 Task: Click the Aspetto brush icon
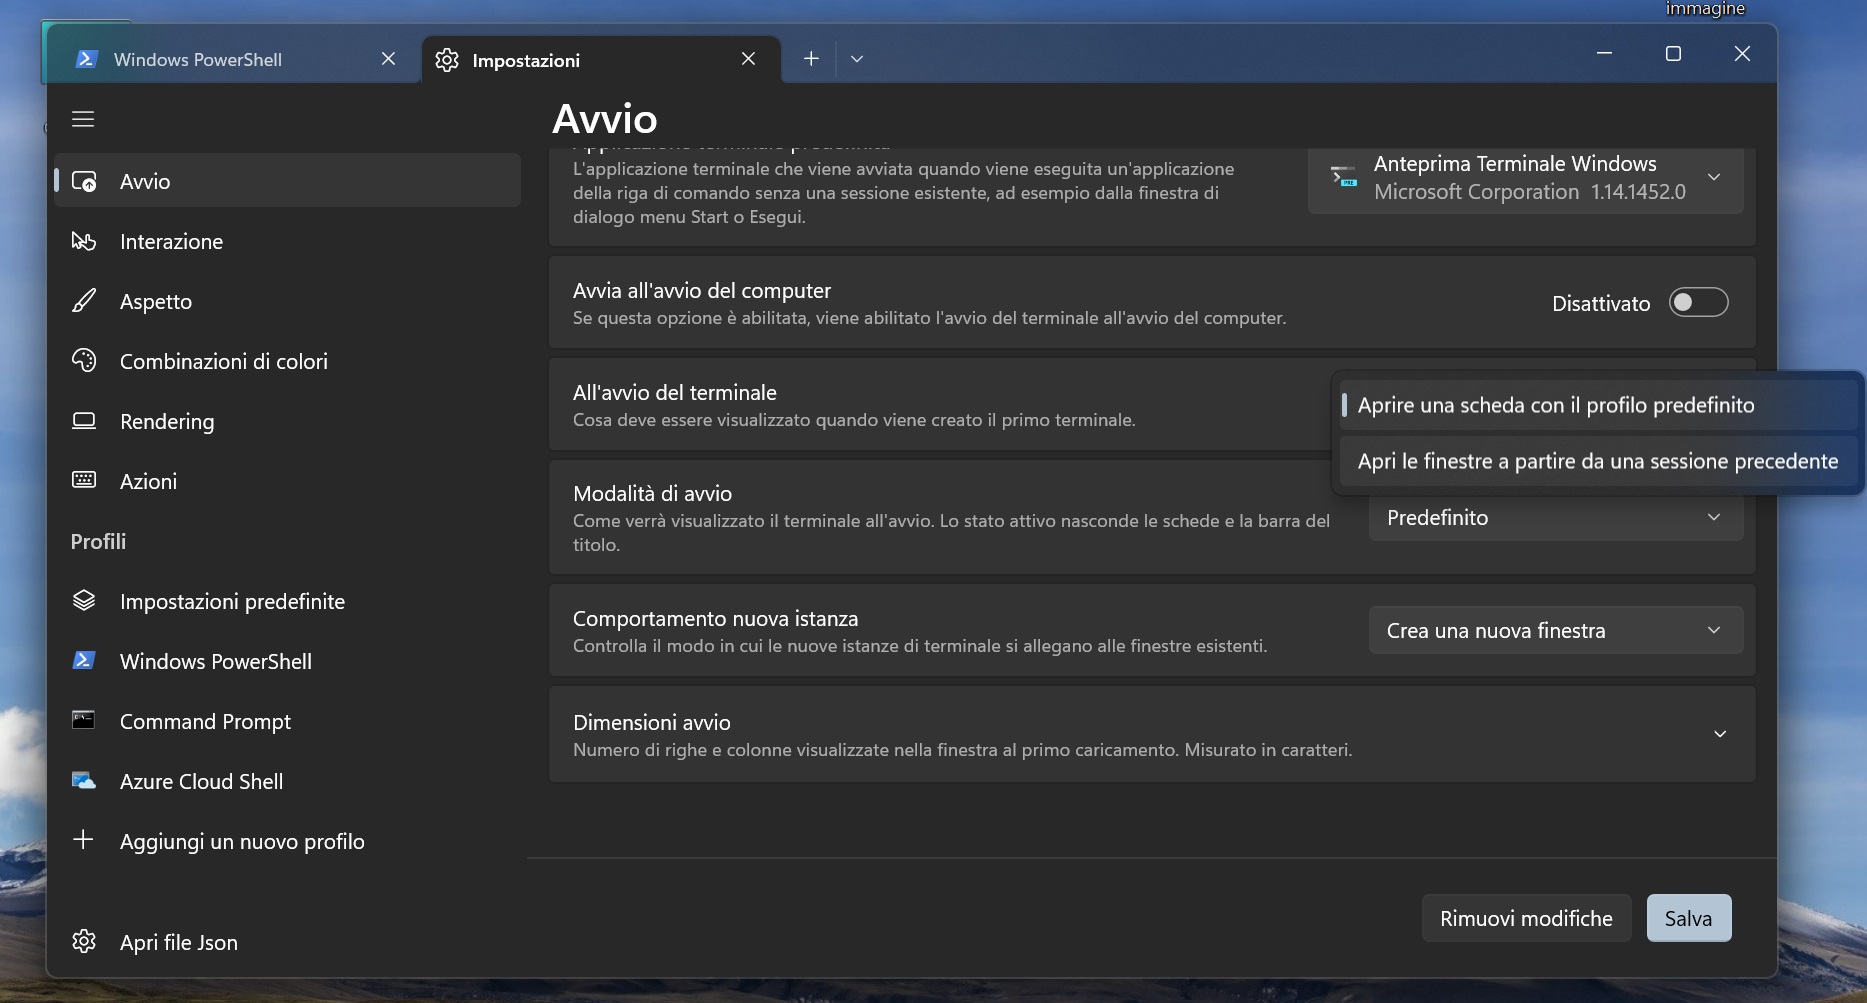pyautogui.click(x=84, y=301)
